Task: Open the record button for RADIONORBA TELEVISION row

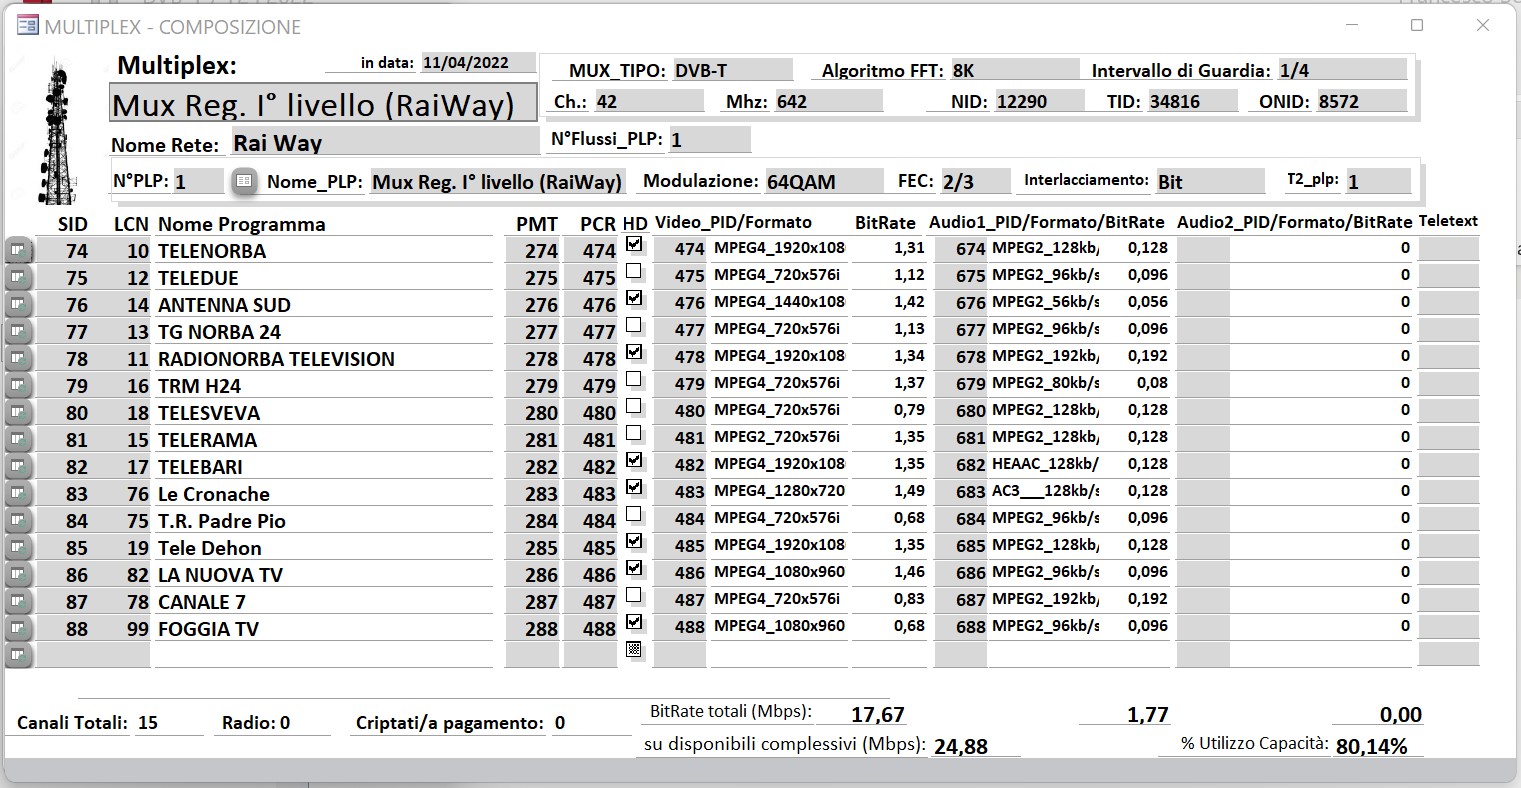Action: pyautogui.click(x=19, y=358)
